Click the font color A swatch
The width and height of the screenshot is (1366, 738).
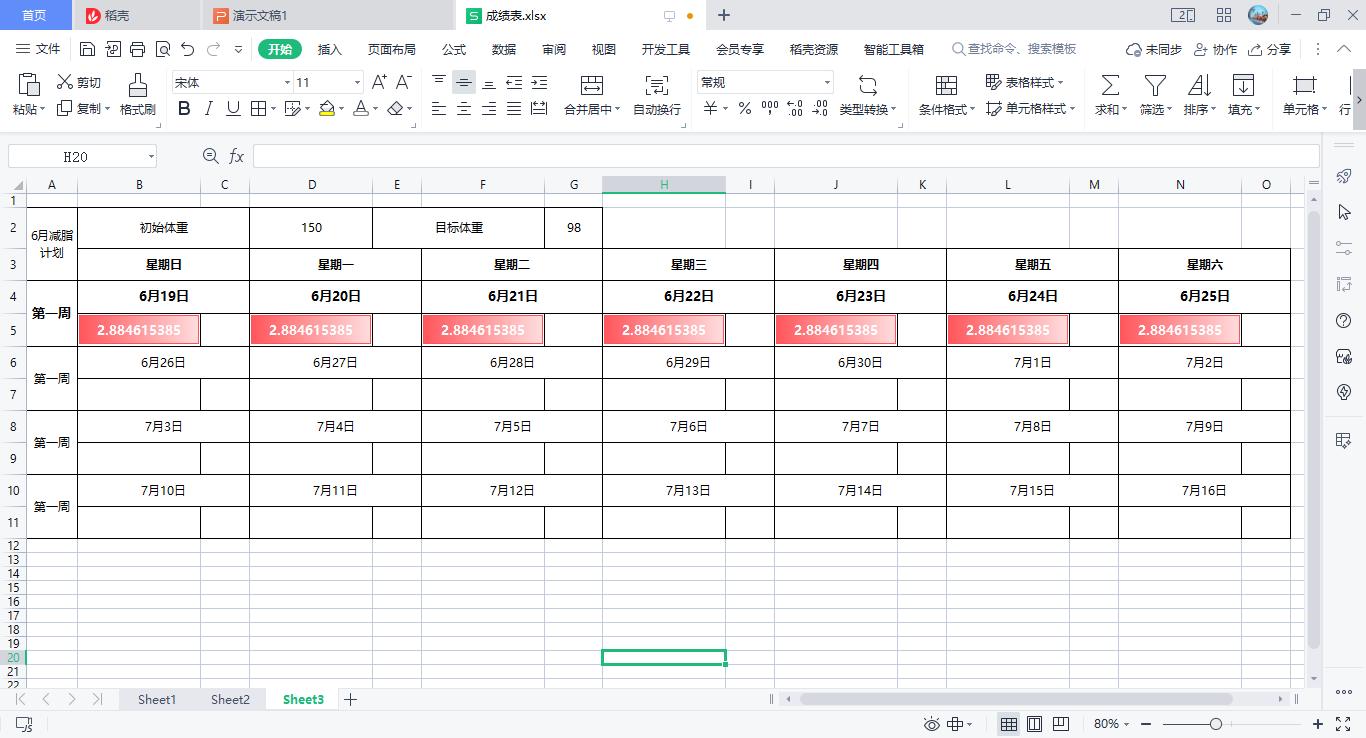point(362,109)
